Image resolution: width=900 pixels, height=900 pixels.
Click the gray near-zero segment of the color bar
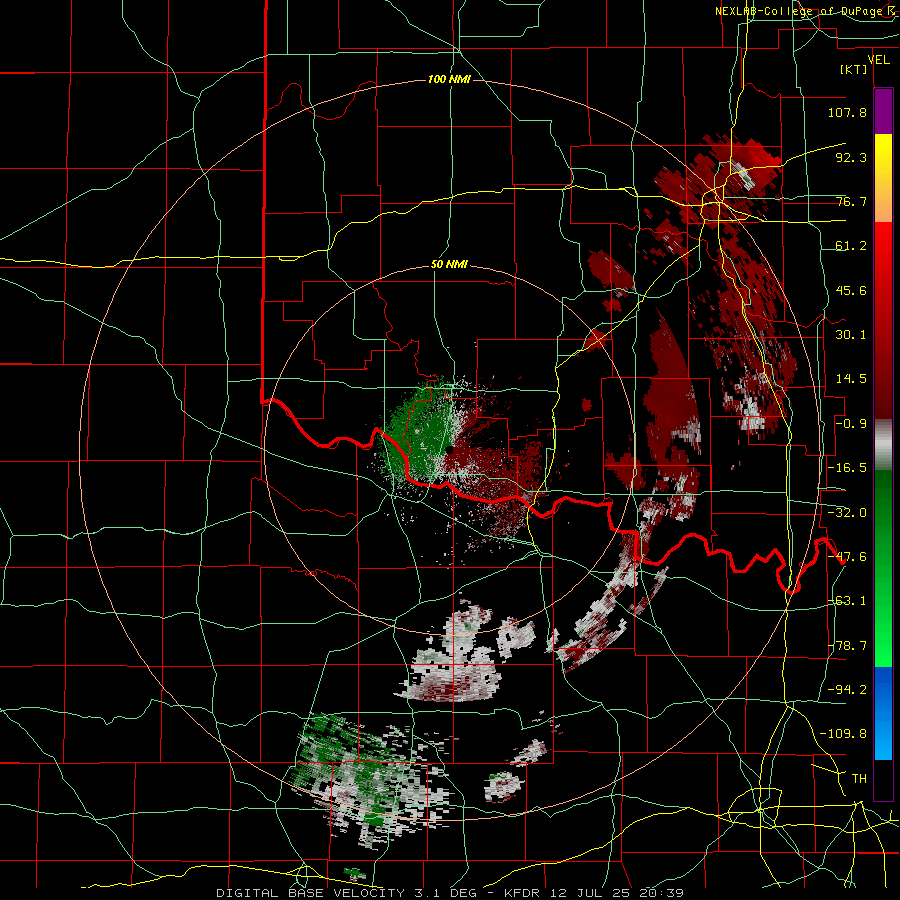(x=883, y=445)
